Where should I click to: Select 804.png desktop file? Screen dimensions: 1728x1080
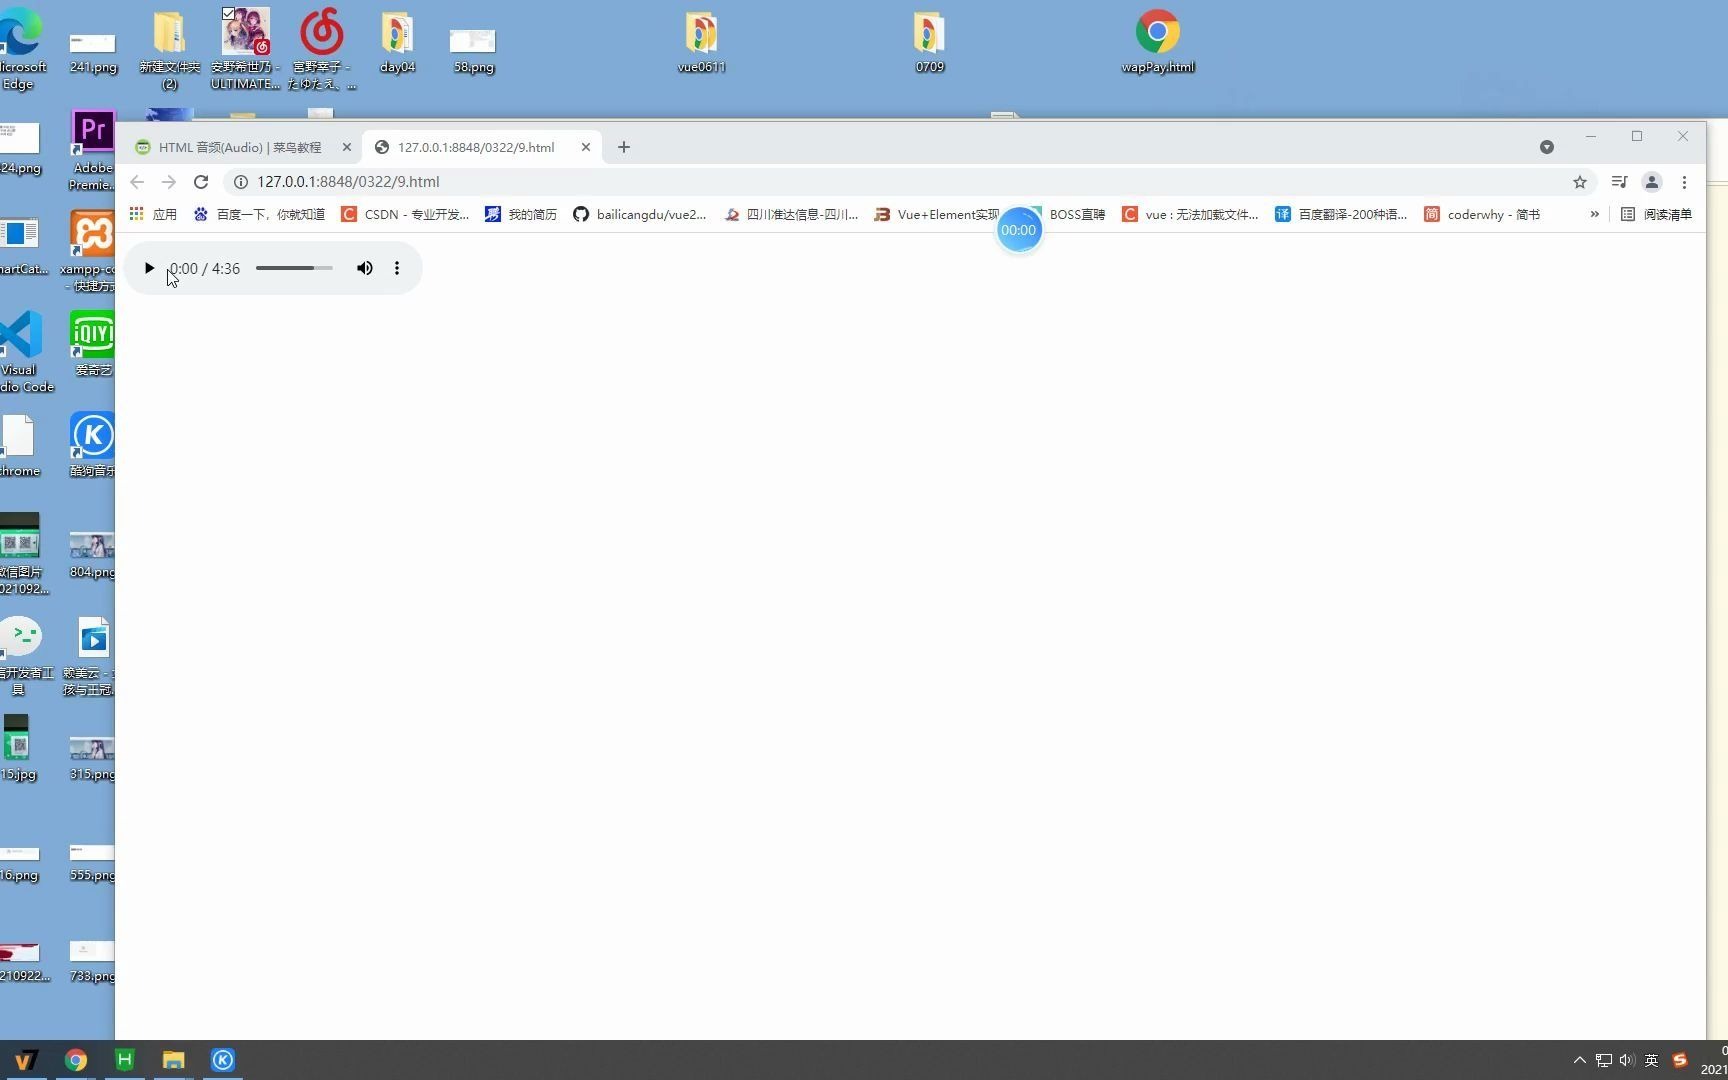(92, 555)
